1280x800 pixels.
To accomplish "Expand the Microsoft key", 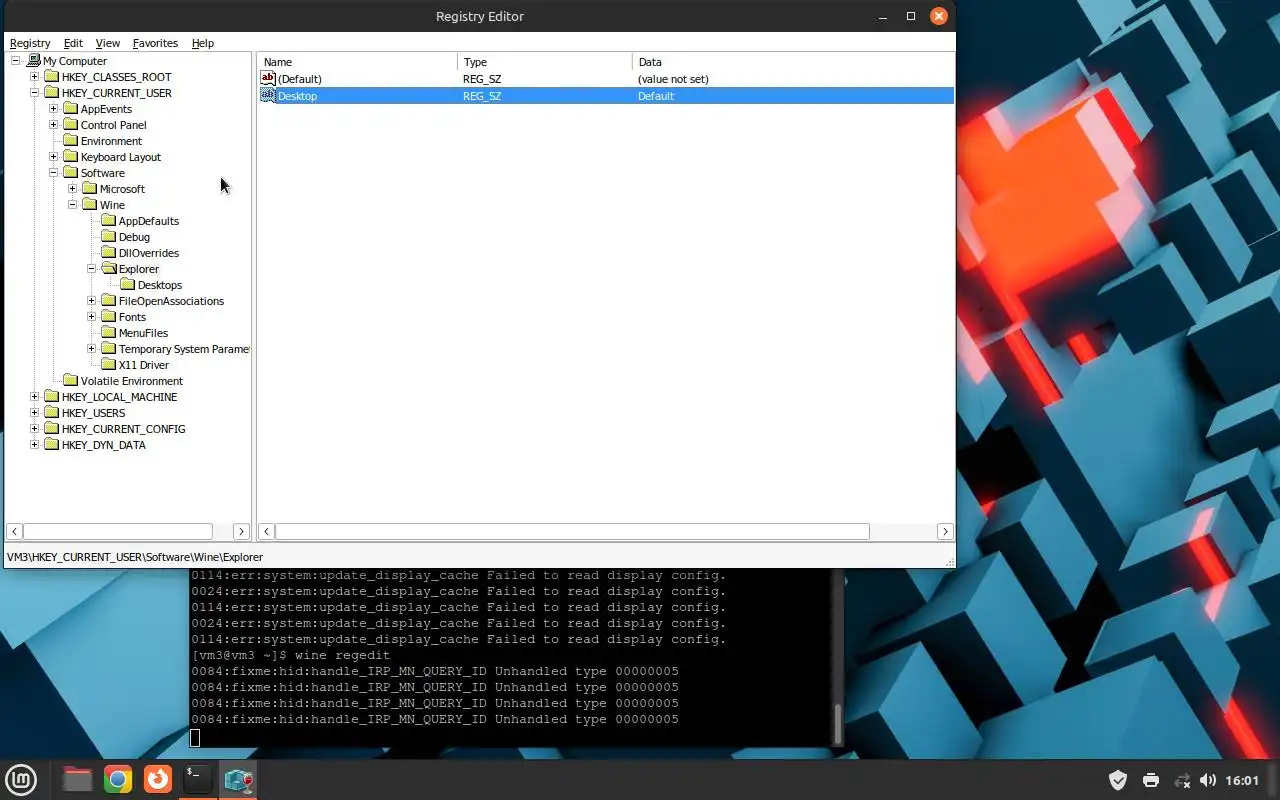I will pyautogui.click(x=73, y=189).
